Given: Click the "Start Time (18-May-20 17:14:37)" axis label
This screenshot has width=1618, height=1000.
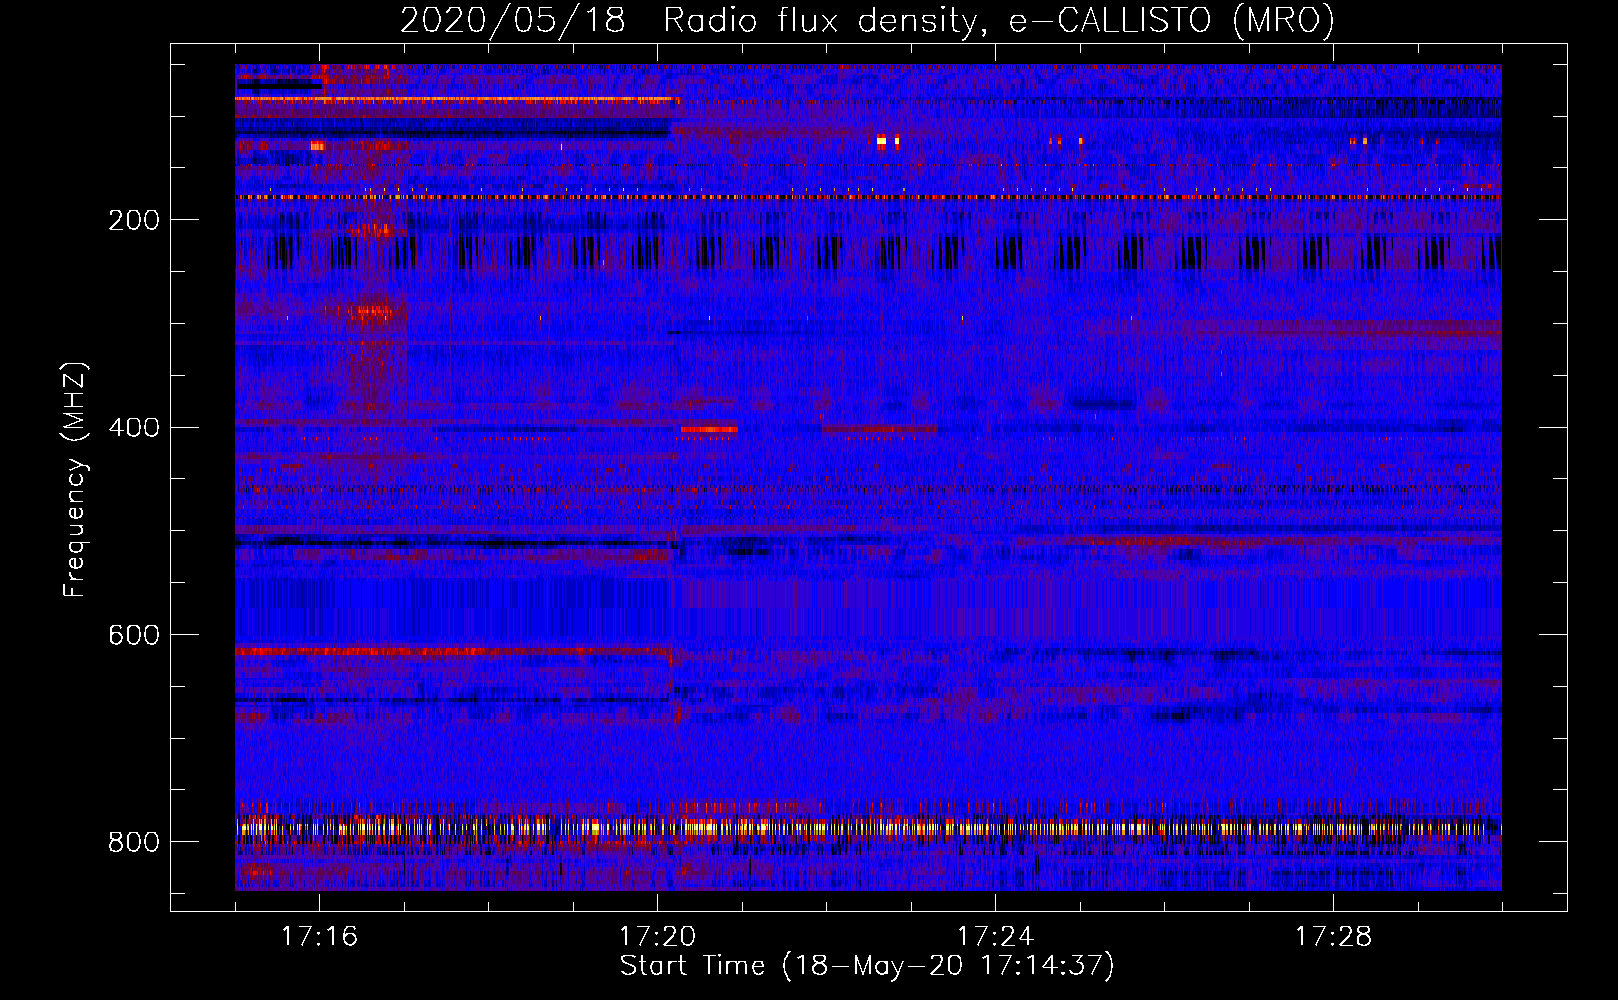Looking at the screenshot, I should pos(867,966).
